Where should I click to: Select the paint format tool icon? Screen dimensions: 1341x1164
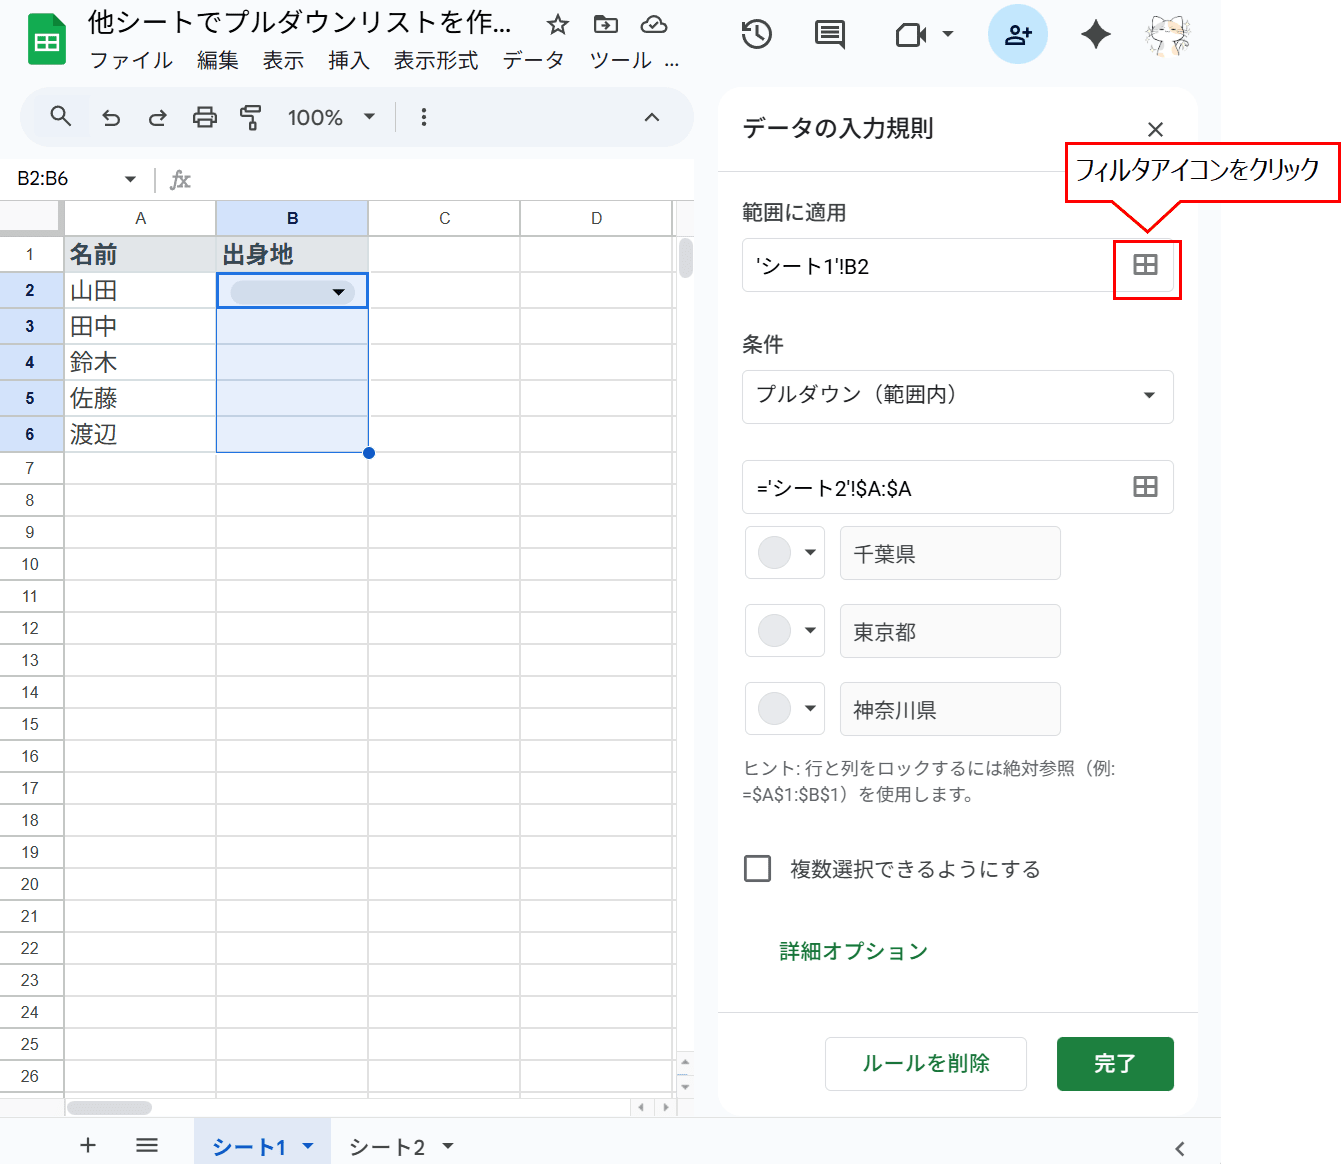250,117
